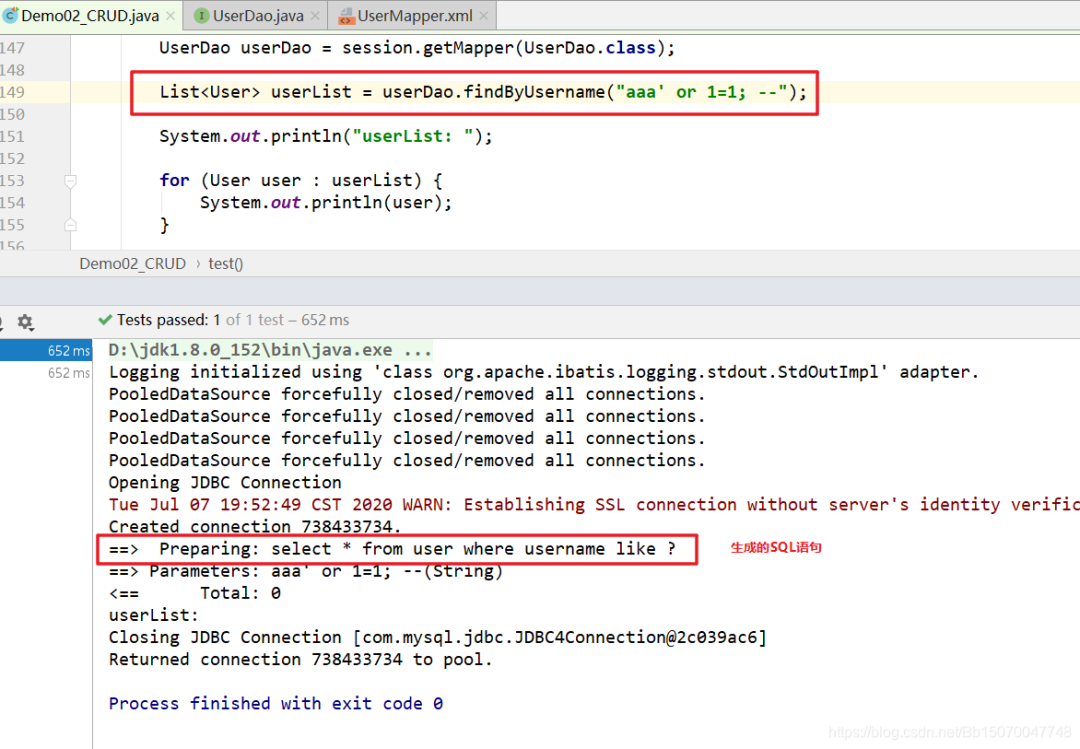This screenshot has height=749, width=1080.
Task: Click the 'Tests passed: 1 of 1 test' status
Action: pyautogui.click(x=233, y=320)
